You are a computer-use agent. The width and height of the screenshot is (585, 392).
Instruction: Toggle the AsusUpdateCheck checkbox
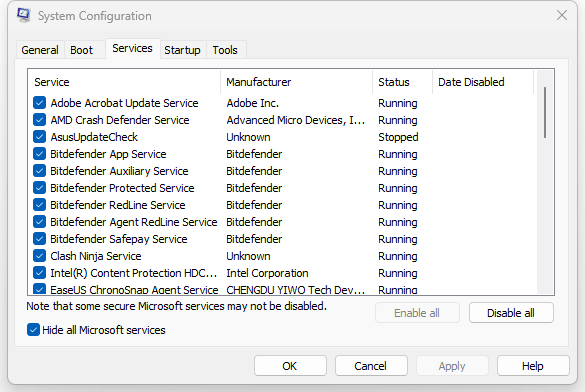[40, 137]
